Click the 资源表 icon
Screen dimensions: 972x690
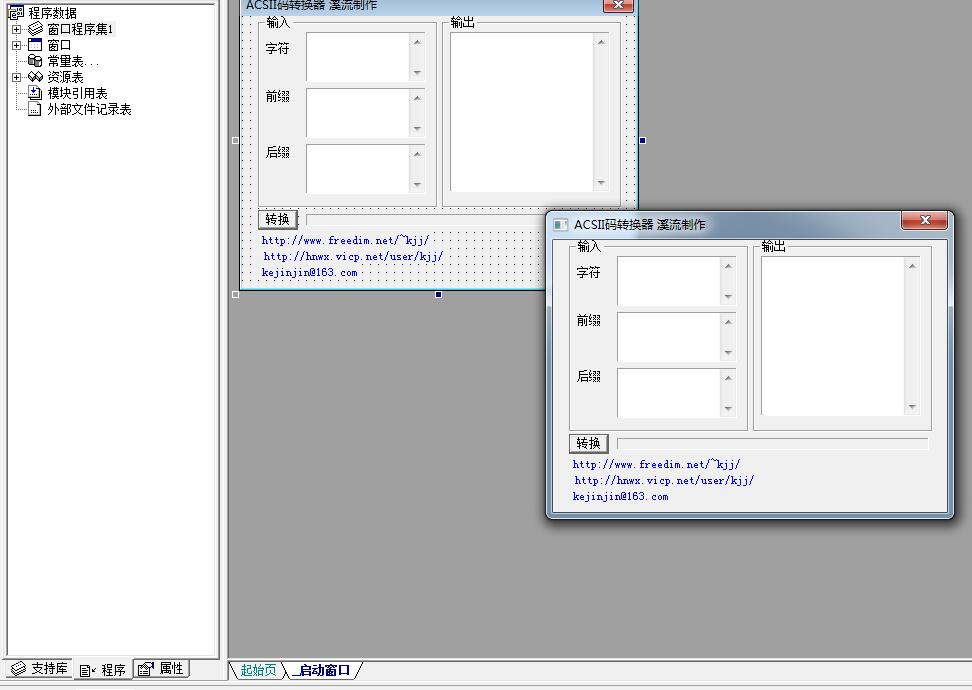pyautogui.click(x=35, y=77)
